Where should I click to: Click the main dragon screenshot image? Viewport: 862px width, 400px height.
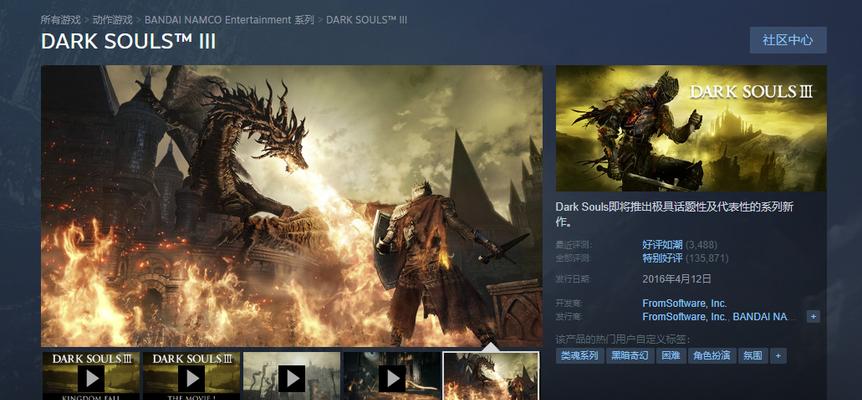(291, 206)
